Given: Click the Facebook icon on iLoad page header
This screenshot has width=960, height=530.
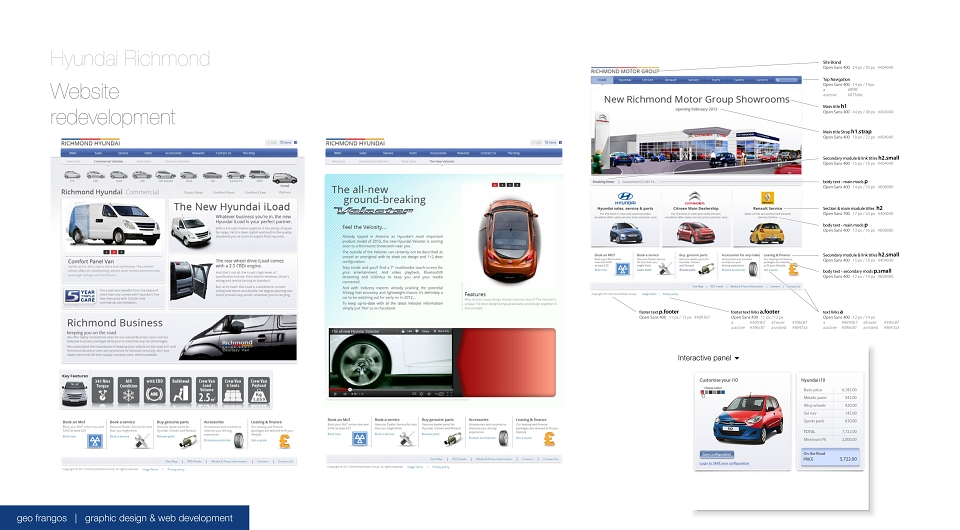Looking at the screenshot, I should pyautogui.click(x=295, y=143).
